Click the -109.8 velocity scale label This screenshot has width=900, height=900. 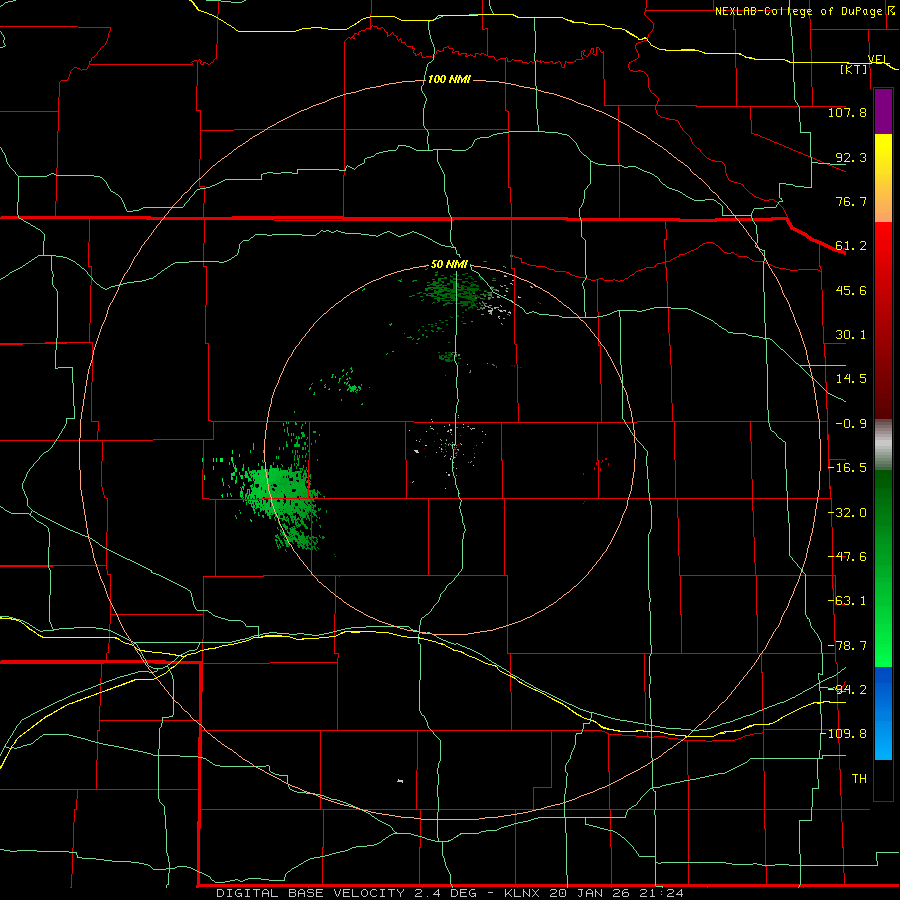(844, 734)
